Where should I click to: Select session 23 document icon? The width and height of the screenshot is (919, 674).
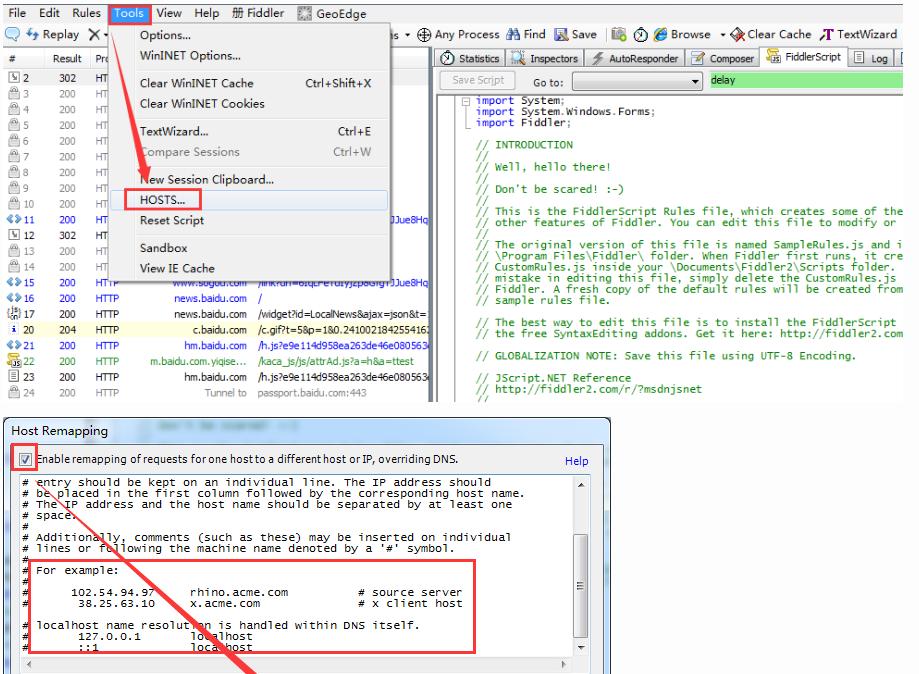[x=14, y=377]
